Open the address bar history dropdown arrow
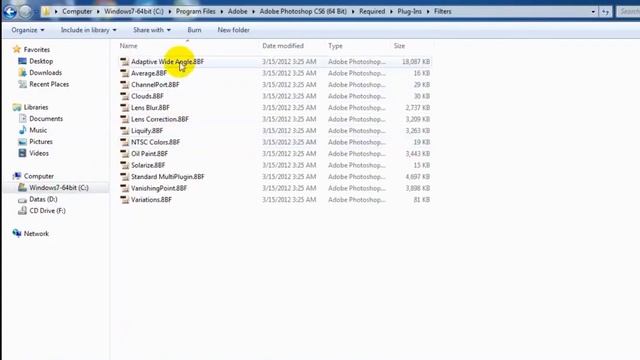Screen dimensions: 640x360 (593, 12)
